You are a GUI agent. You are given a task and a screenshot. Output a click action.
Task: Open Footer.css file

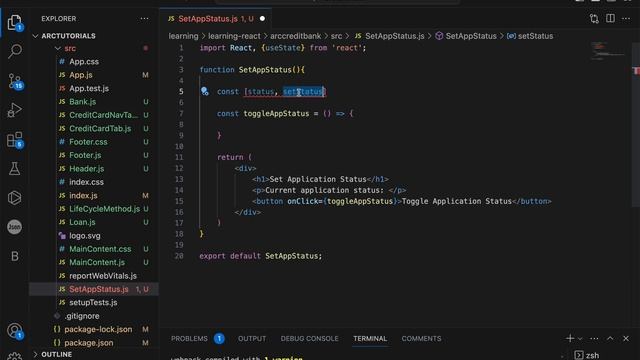coord(88,142)
